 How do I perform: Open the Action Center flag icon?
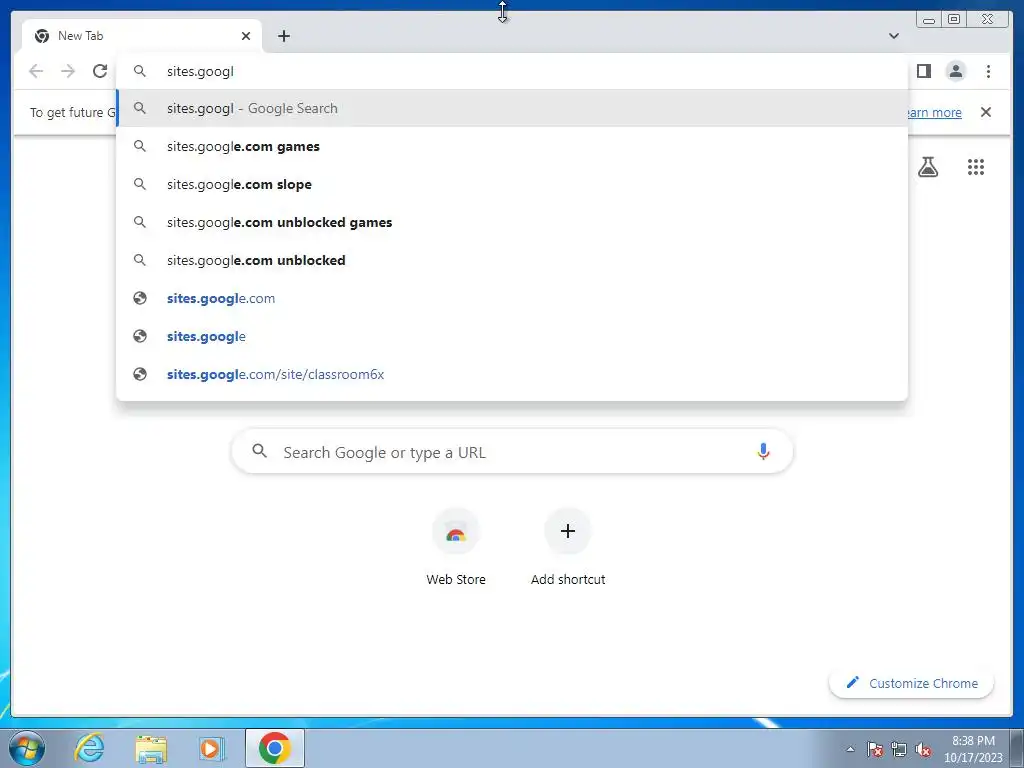tap(874, 749)
